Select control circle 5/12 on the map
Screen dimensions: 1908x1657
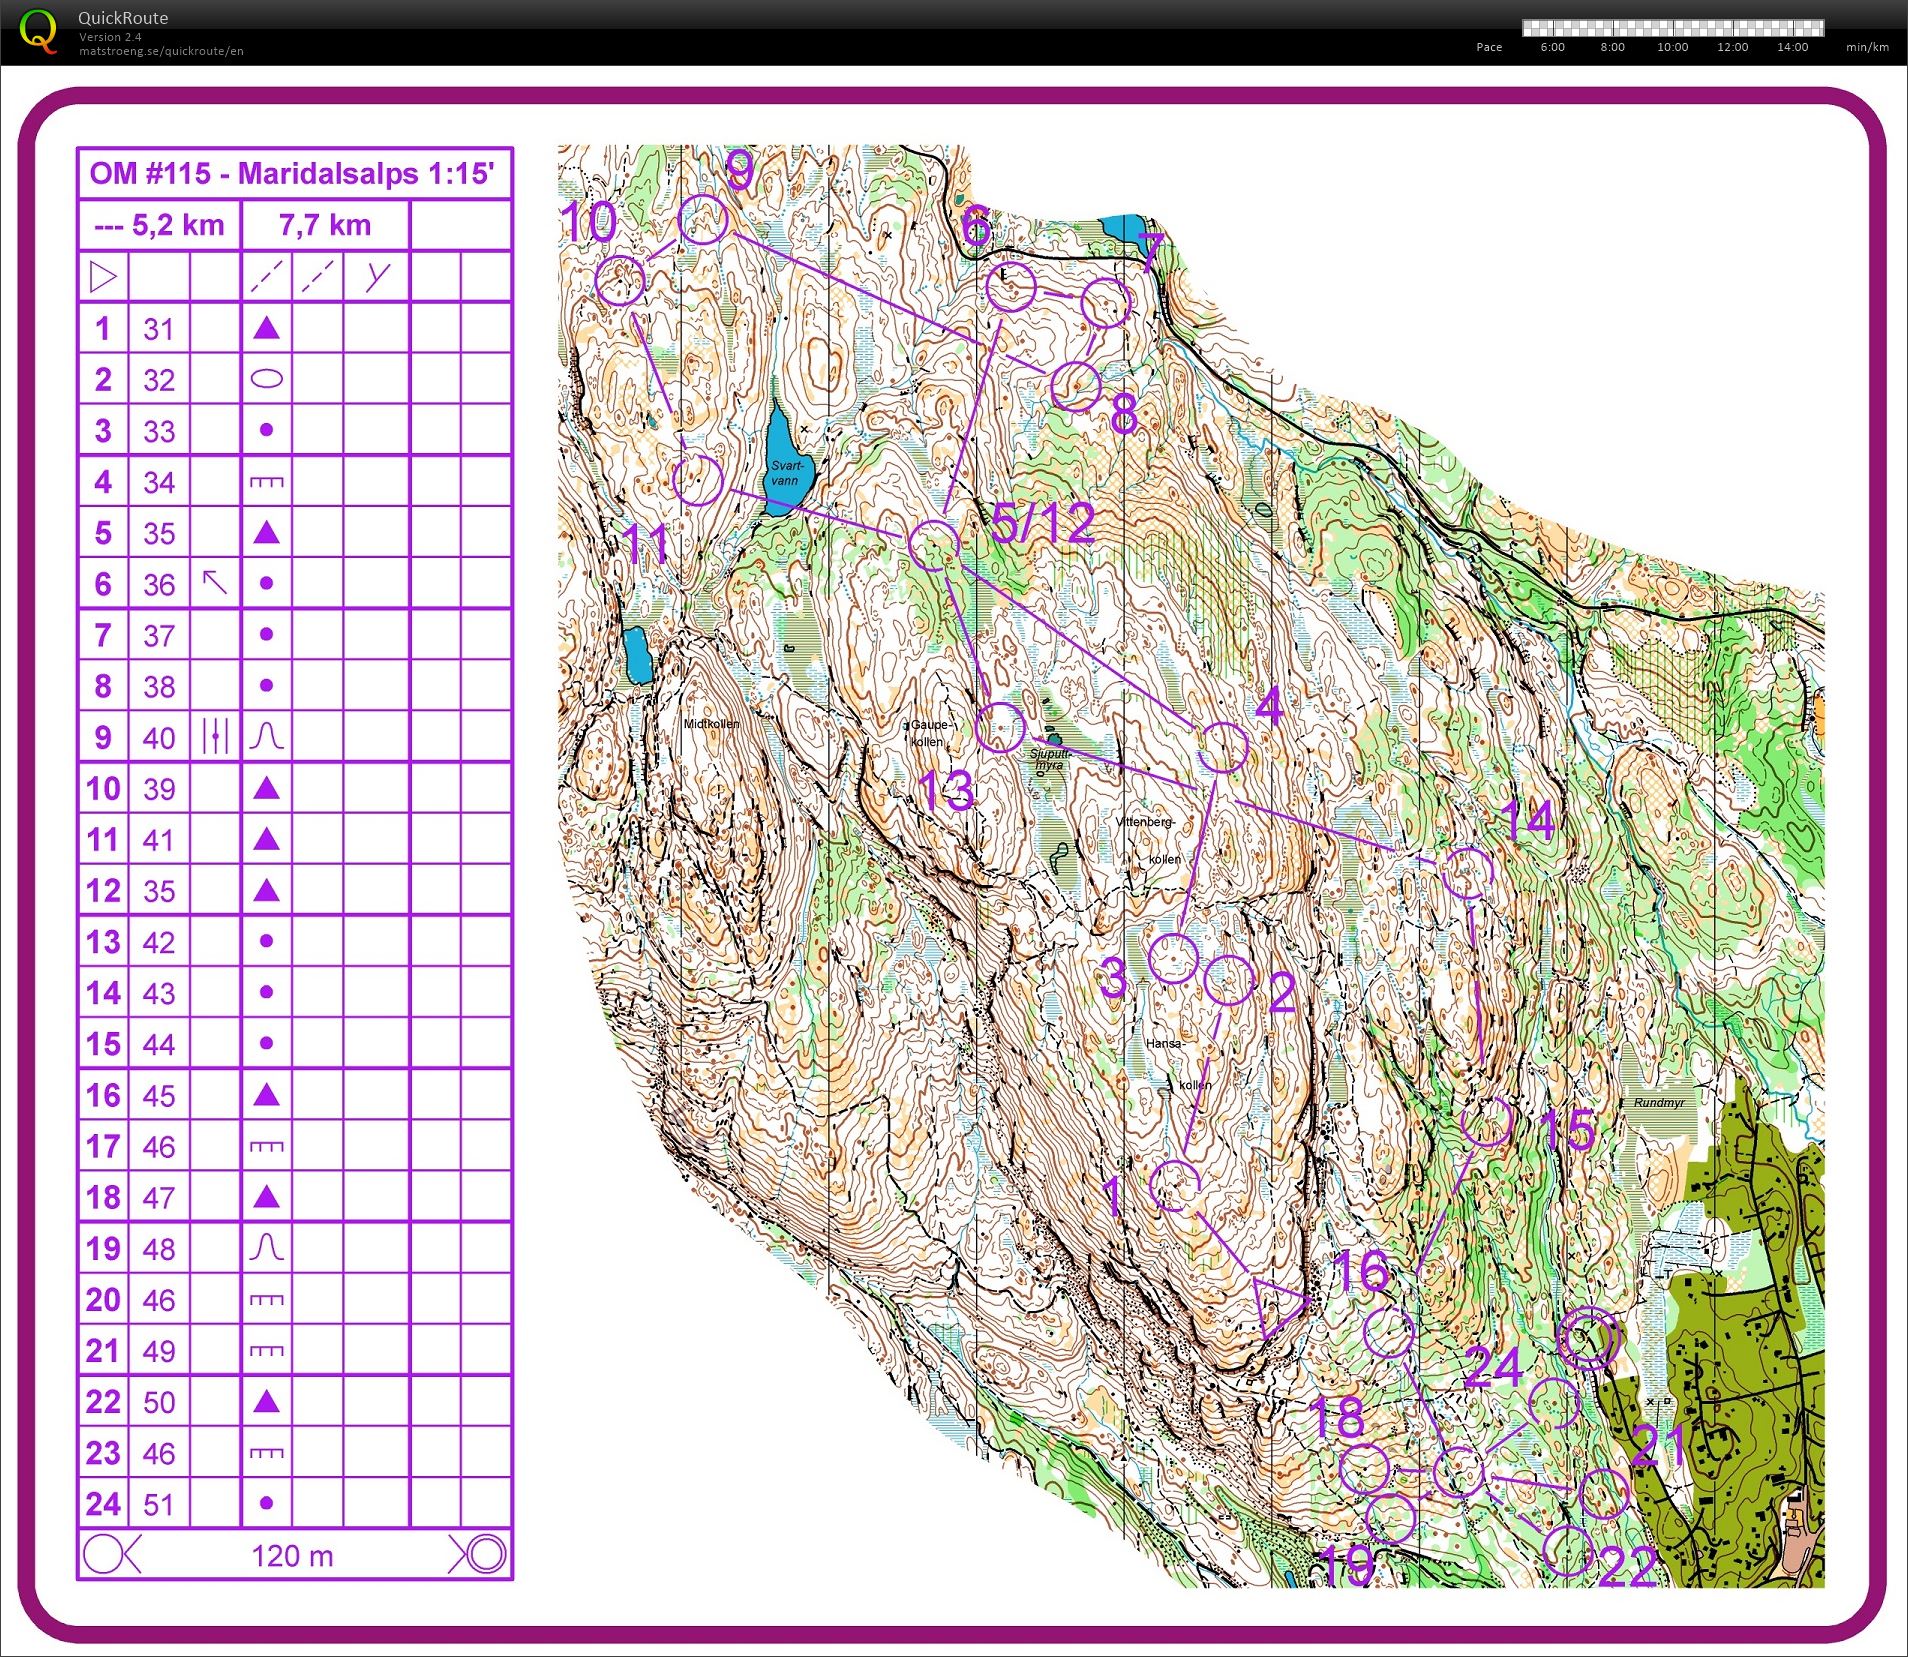[x=934, y=545]
